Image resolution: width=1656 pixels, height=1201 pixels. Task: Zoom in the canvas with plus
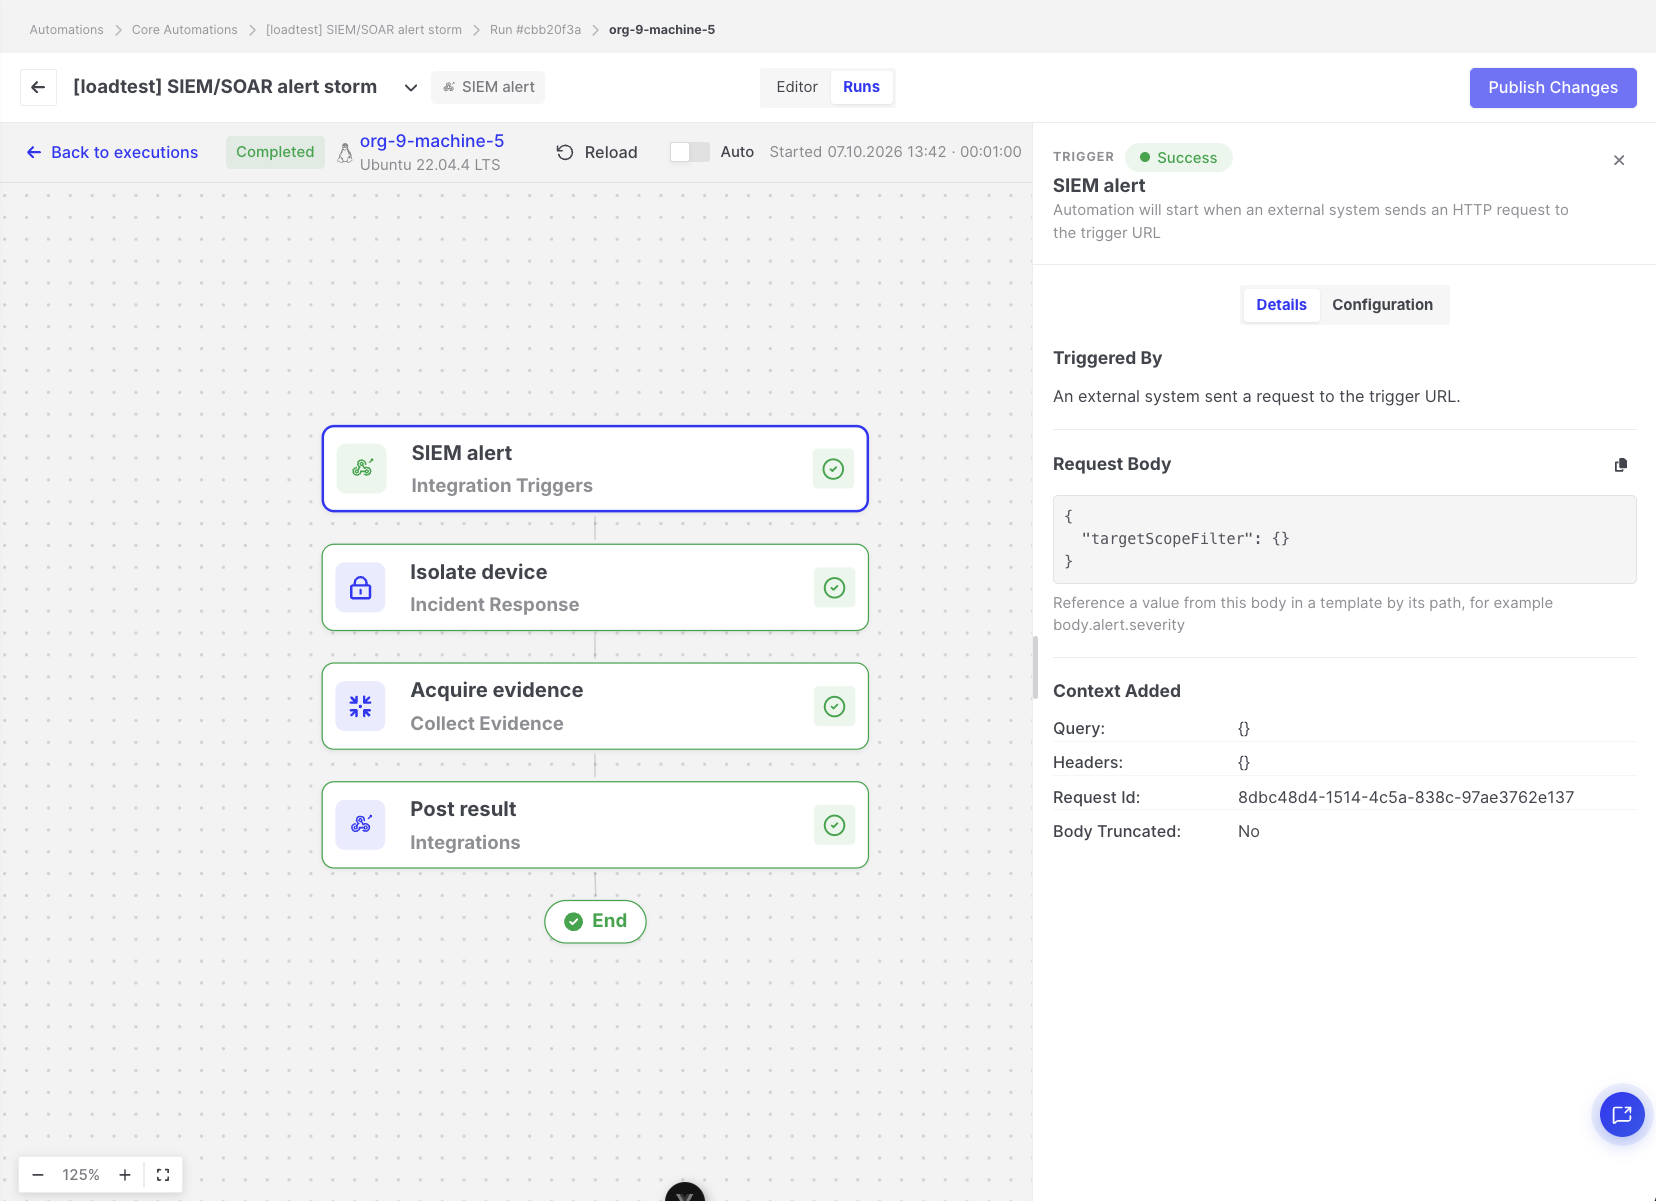125,1175
